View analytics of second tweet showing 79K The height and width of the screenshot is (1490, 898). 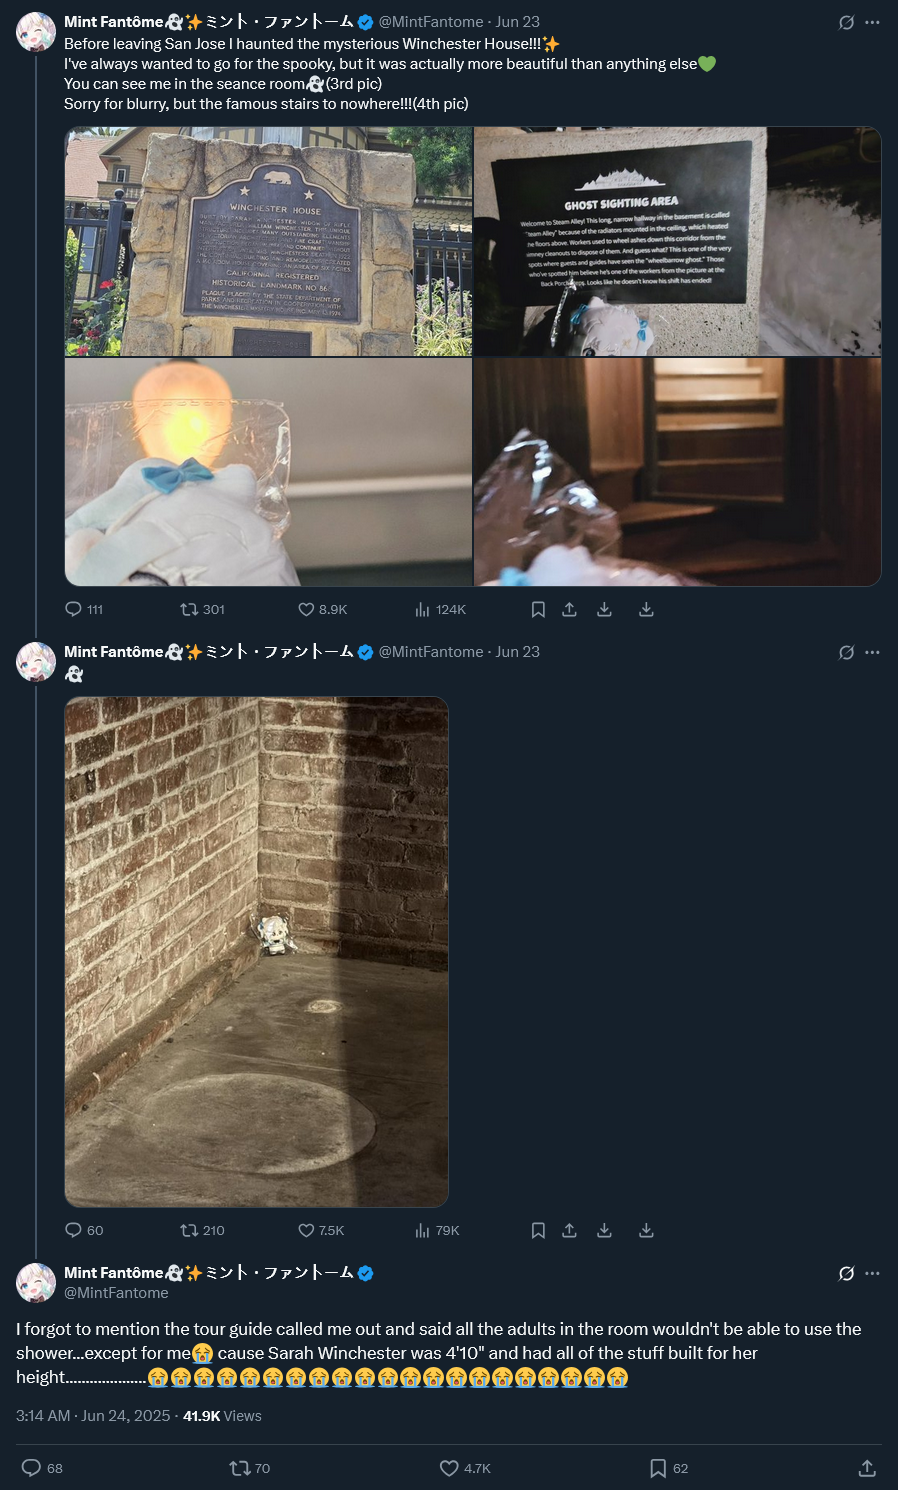[x=437, y=1230]
